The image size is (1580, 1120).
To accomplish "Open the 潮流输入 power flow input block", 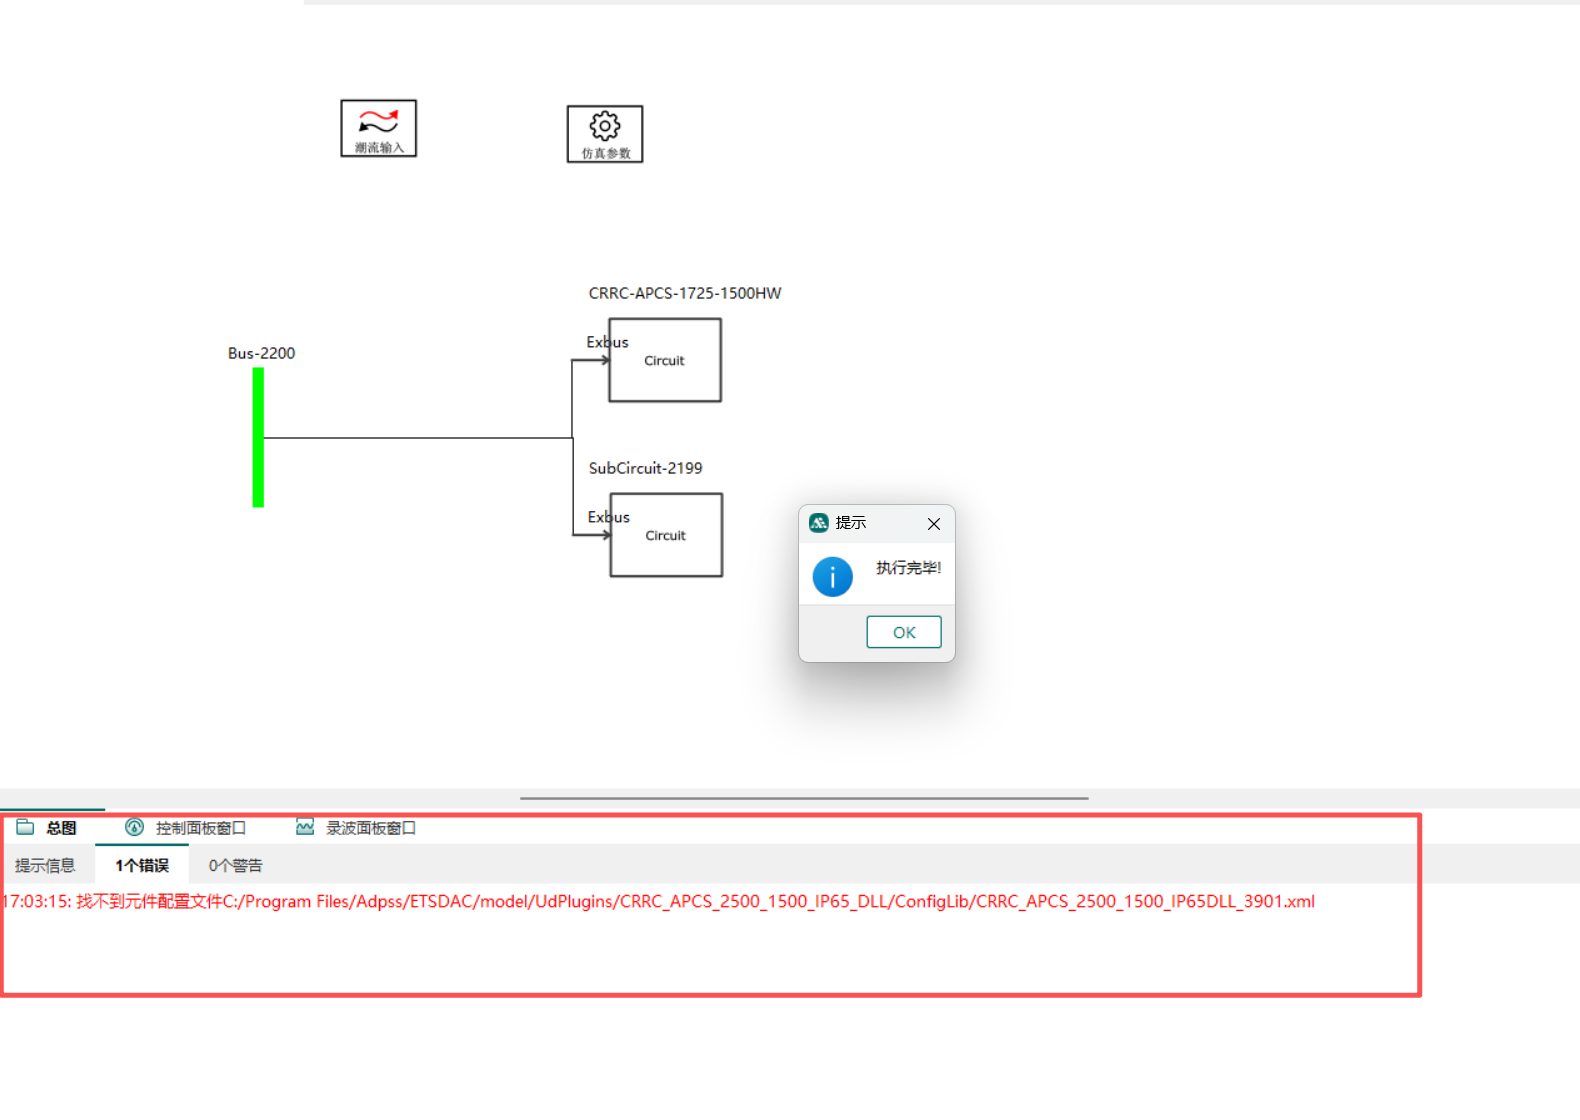I will [x=378, y=128].
